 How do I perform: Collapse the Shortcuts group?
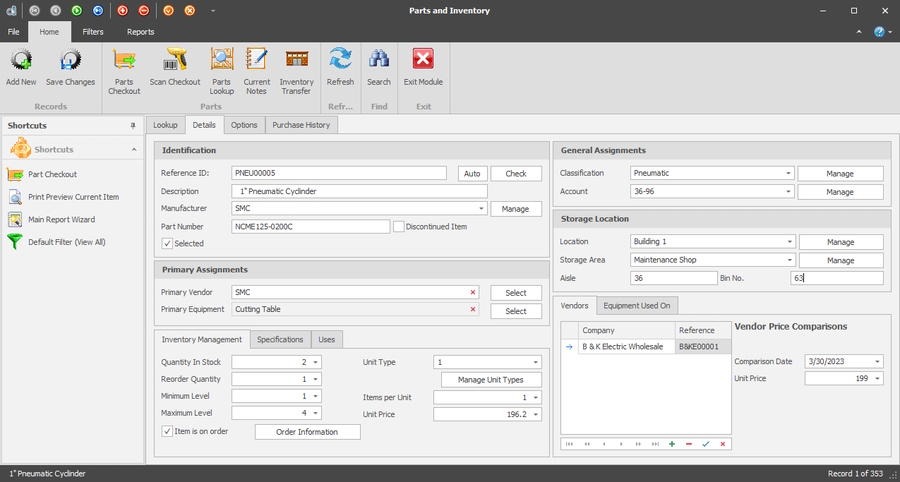pyautogui.click(x=134, y=150)
